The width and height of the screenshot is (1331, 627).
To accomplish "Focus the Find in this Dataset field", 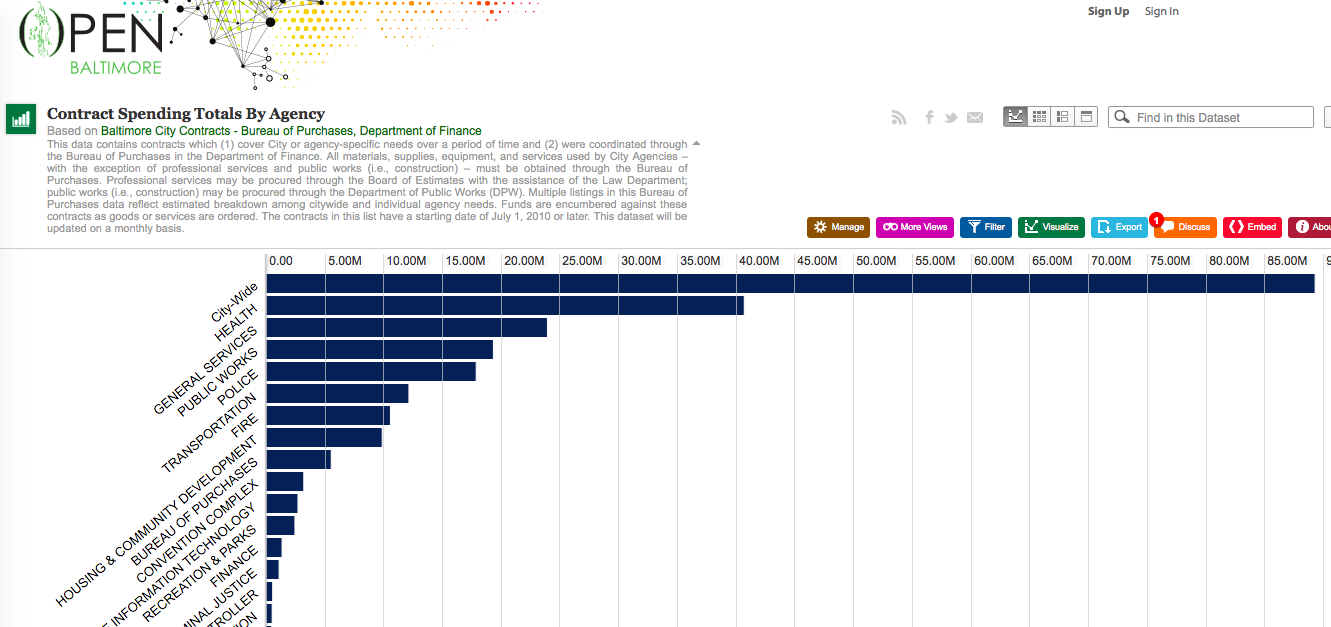I will (1211, 117).
